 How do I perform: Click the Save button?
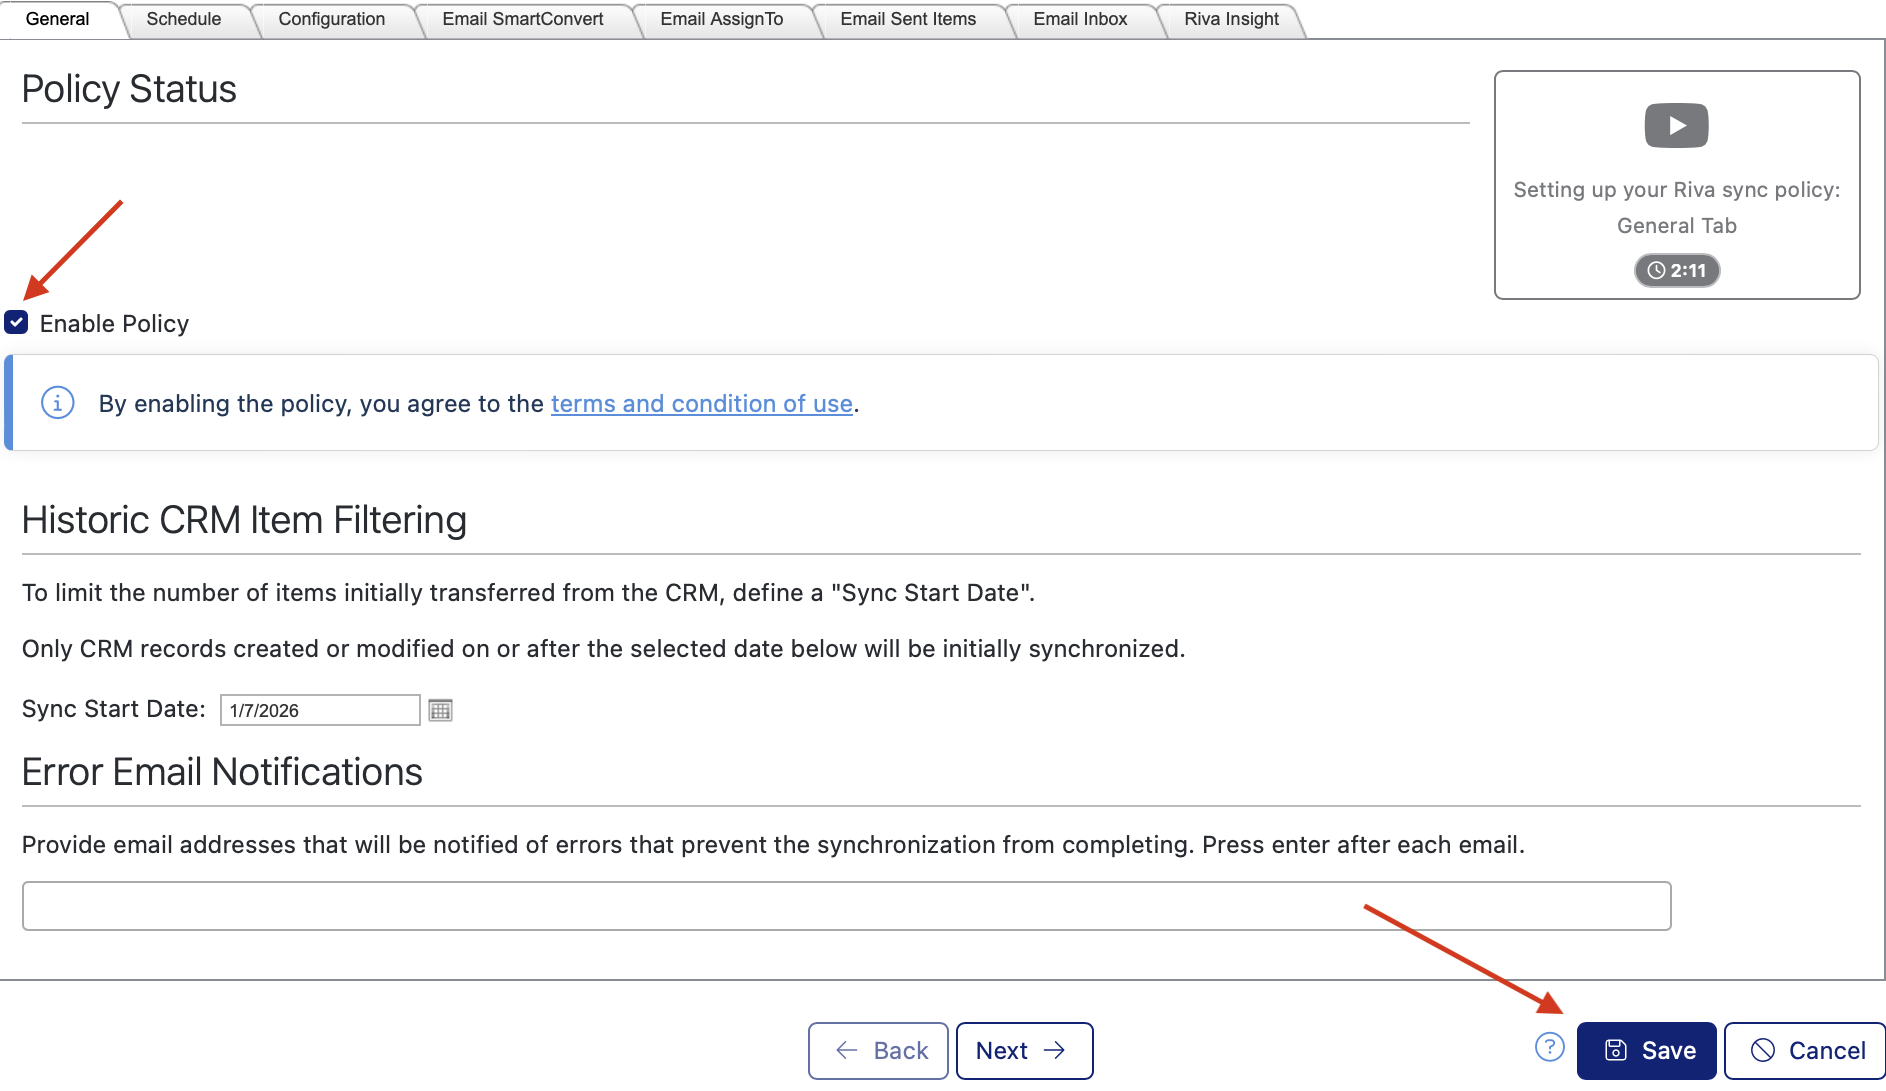[1647, 1050]
